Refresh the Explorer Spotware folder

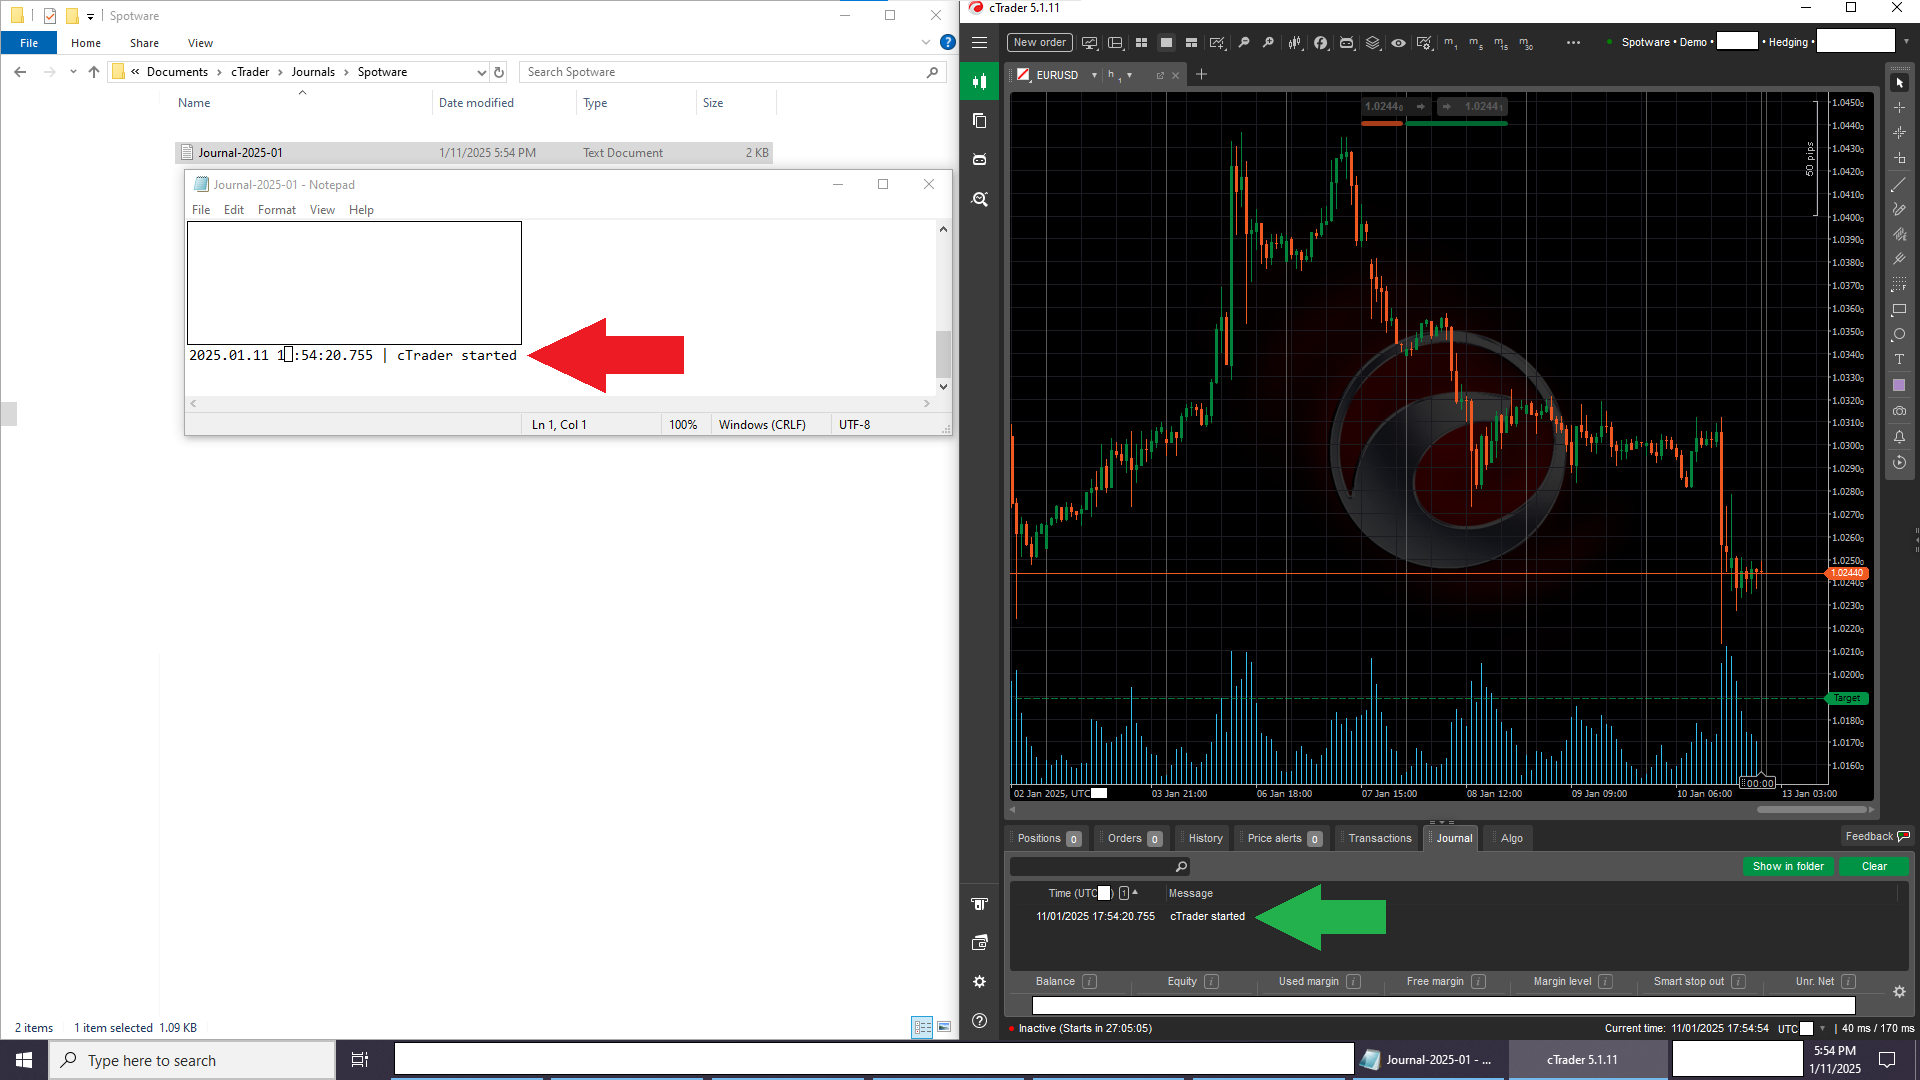tap(499, 72)
